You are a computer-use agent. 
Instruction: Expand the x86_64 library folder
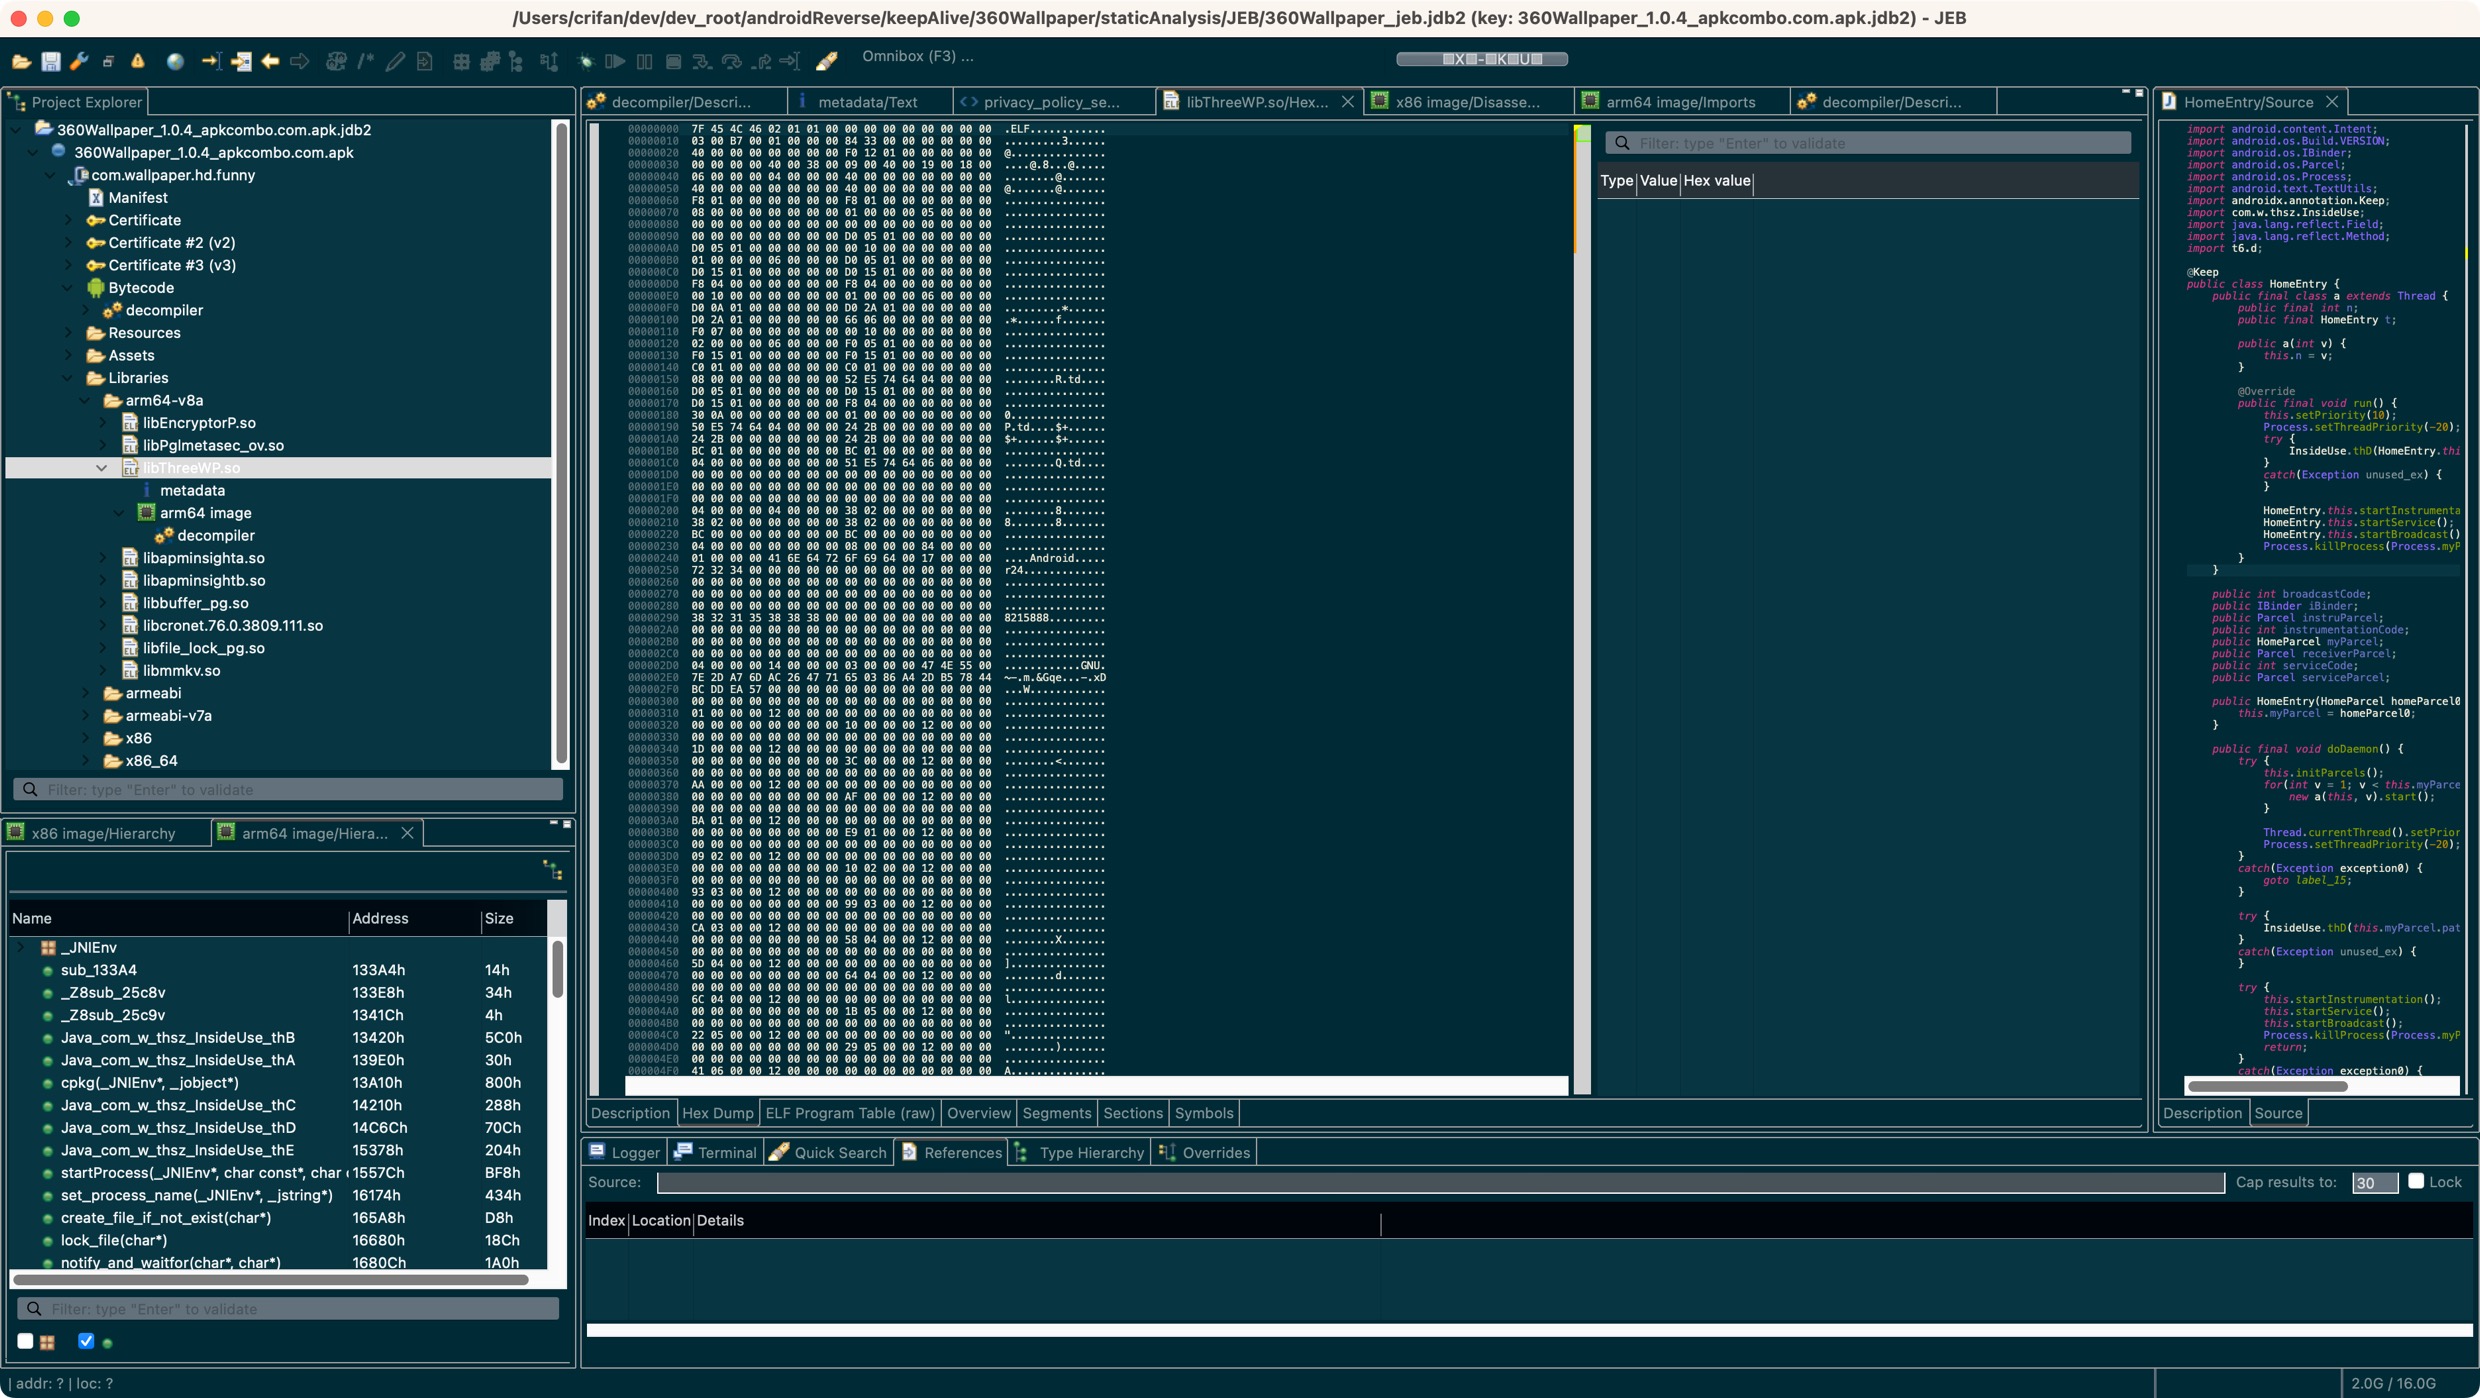[x=85, y=761]
